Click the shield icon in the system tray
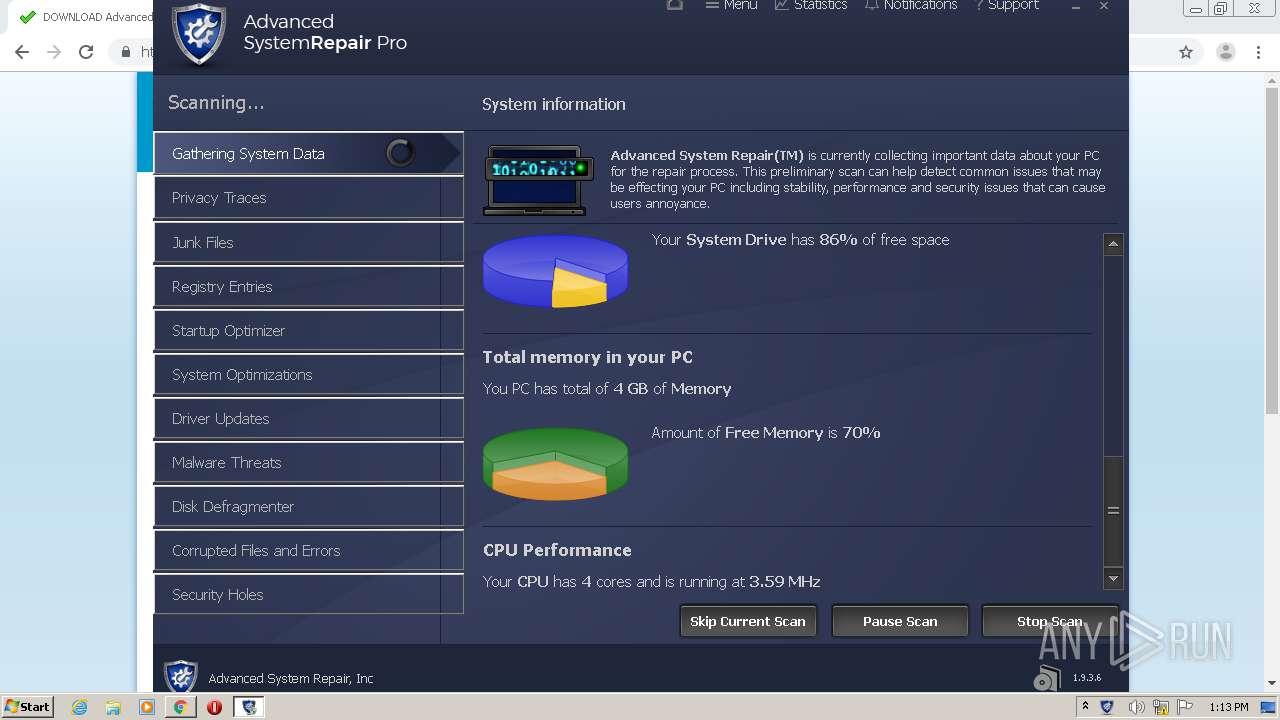 click(x=1107, y=707)
